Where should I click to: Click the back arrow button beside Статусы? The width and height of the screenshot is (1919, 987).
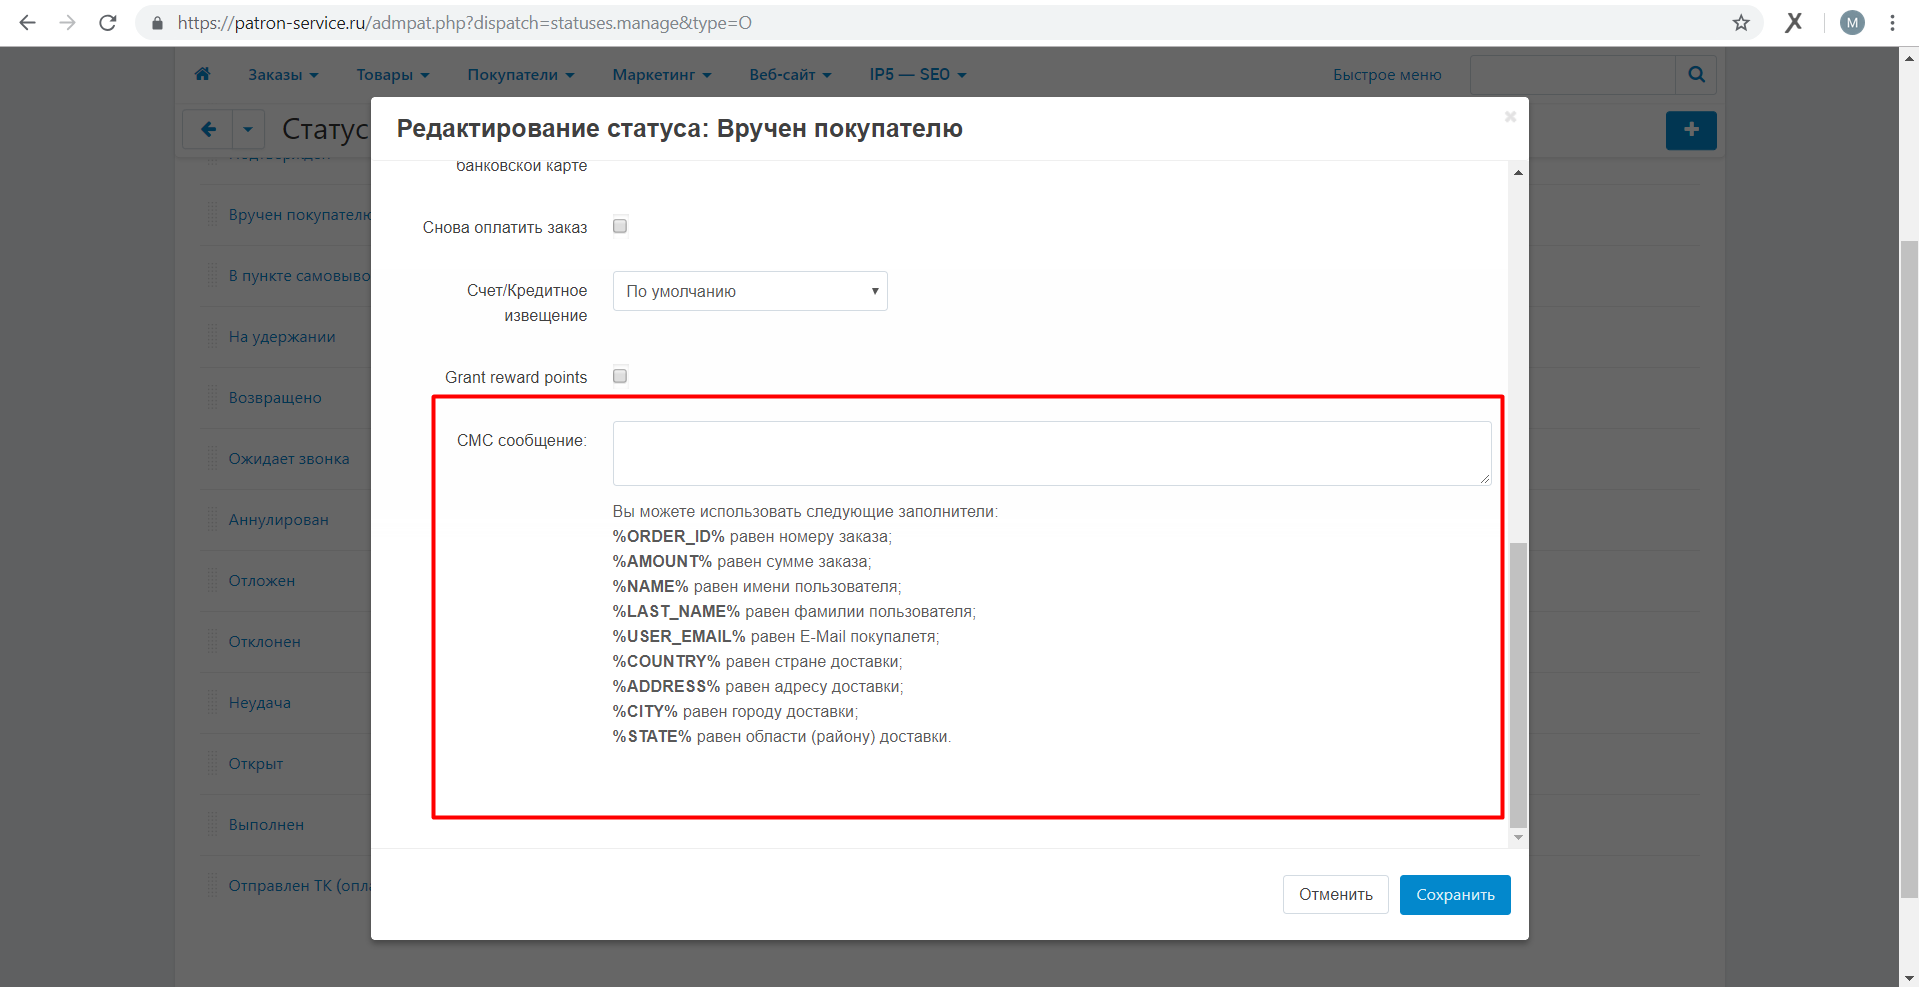(208, 129)
